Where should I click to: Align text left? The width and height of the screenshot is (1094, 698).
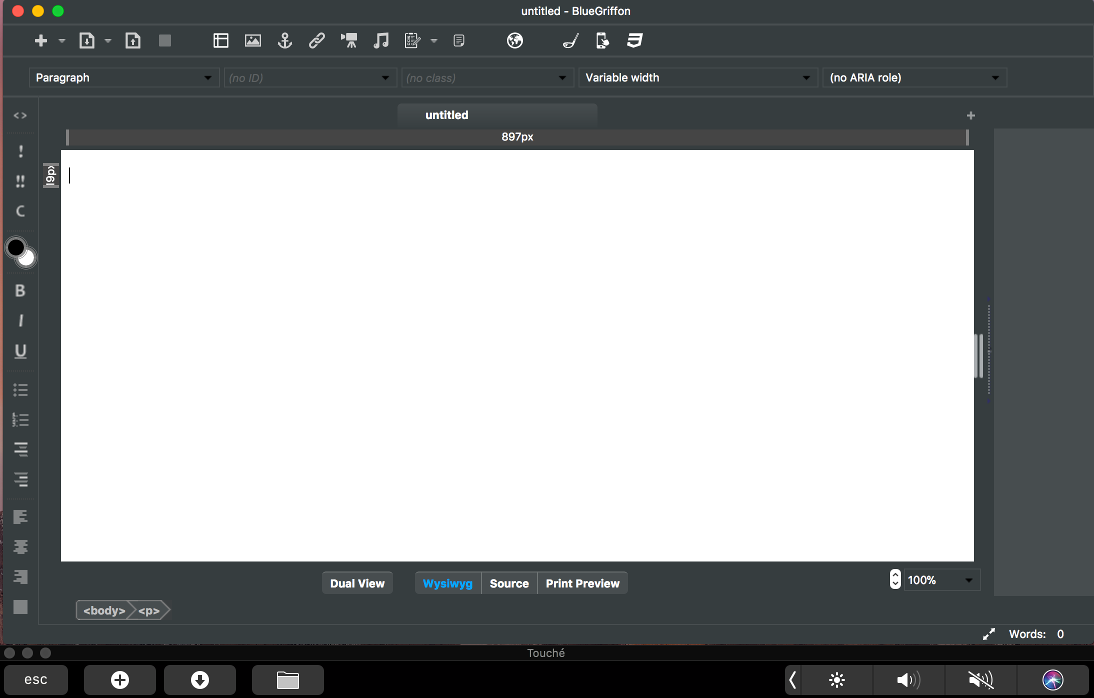[20, 517]
